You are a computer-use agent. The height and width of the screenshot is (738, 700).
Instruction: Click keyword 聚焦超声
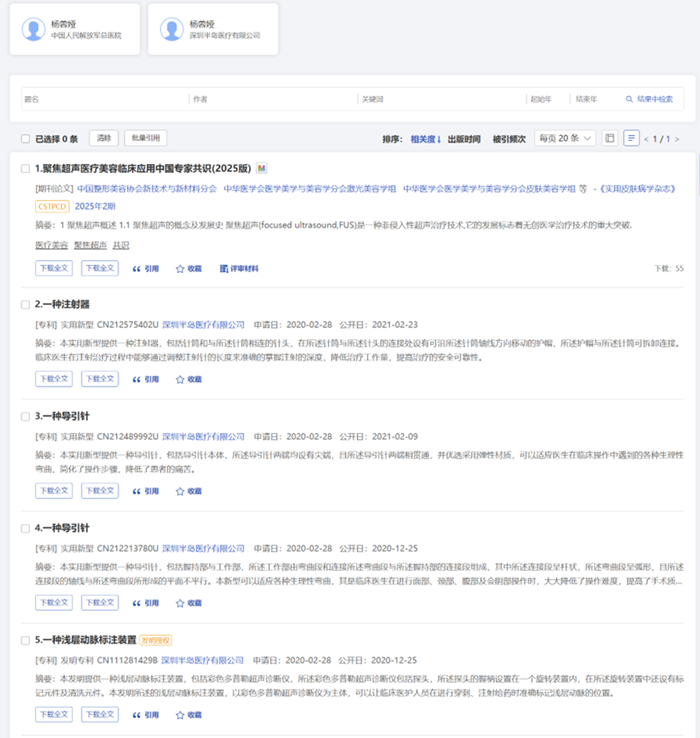click(90, 245)
